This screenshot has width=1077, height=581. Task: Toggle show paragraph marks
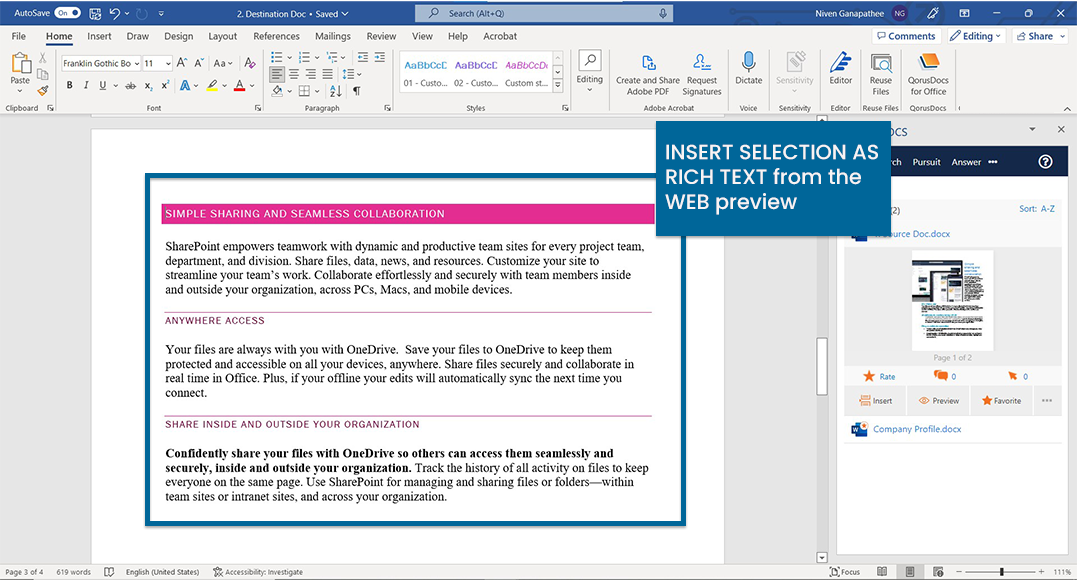[356, 90]
